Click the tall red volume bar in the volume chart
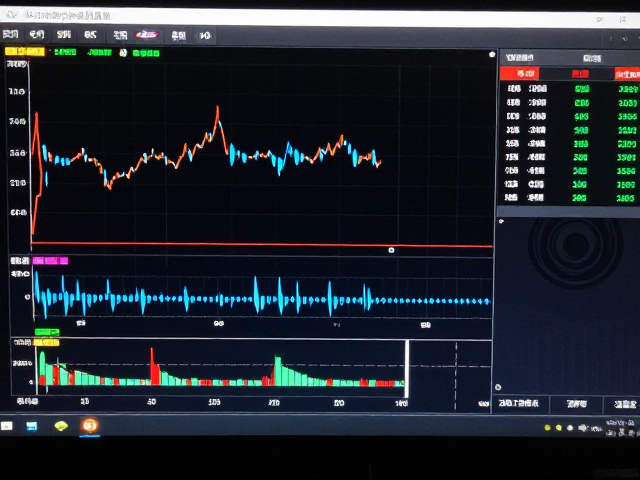This screenshot has width=640, height=480. (153, 366)
